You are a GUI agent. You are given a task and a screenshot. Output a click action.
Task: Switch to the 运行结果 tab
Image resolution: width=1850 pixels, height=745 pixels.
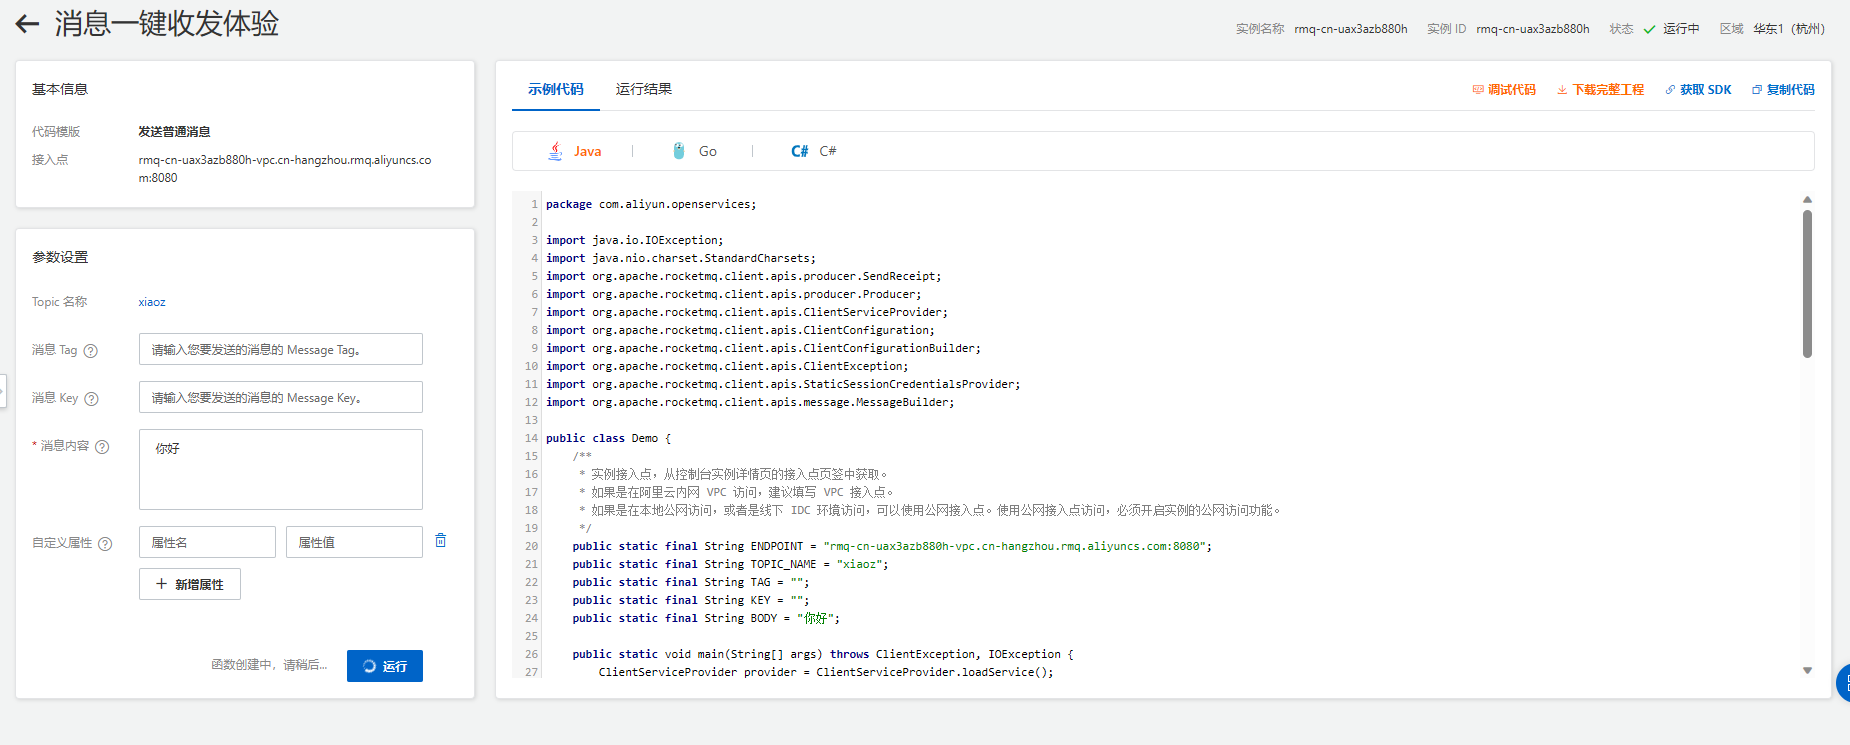point(644,89)
